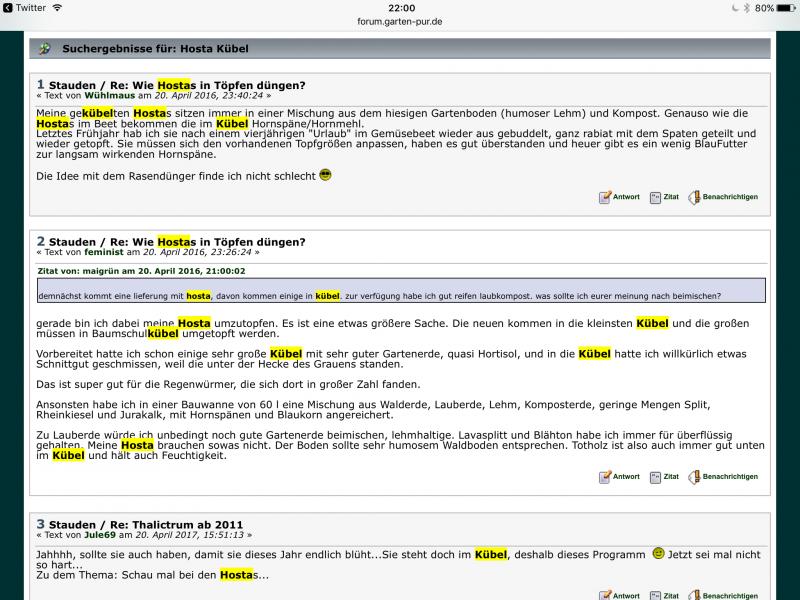The height and width of the screenshot is (600, 800).
Task: Click the search results header icon
Action: click(44, 49)
